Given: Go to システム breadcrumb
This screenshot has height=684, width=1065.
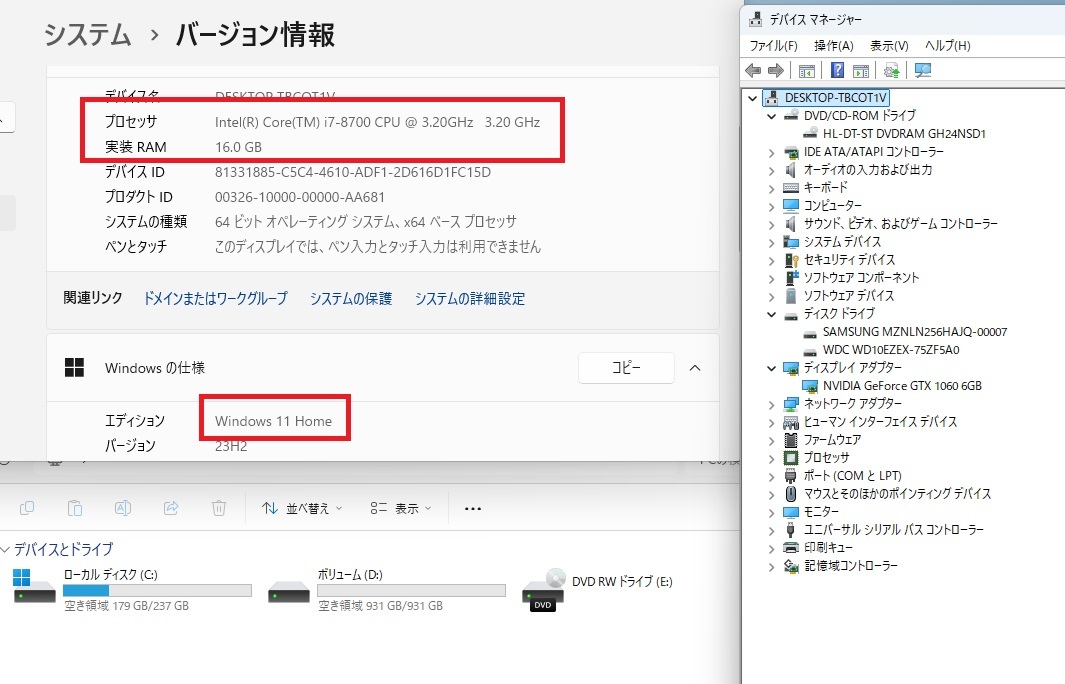Looking at the screenshot, I should coord(88,34).
